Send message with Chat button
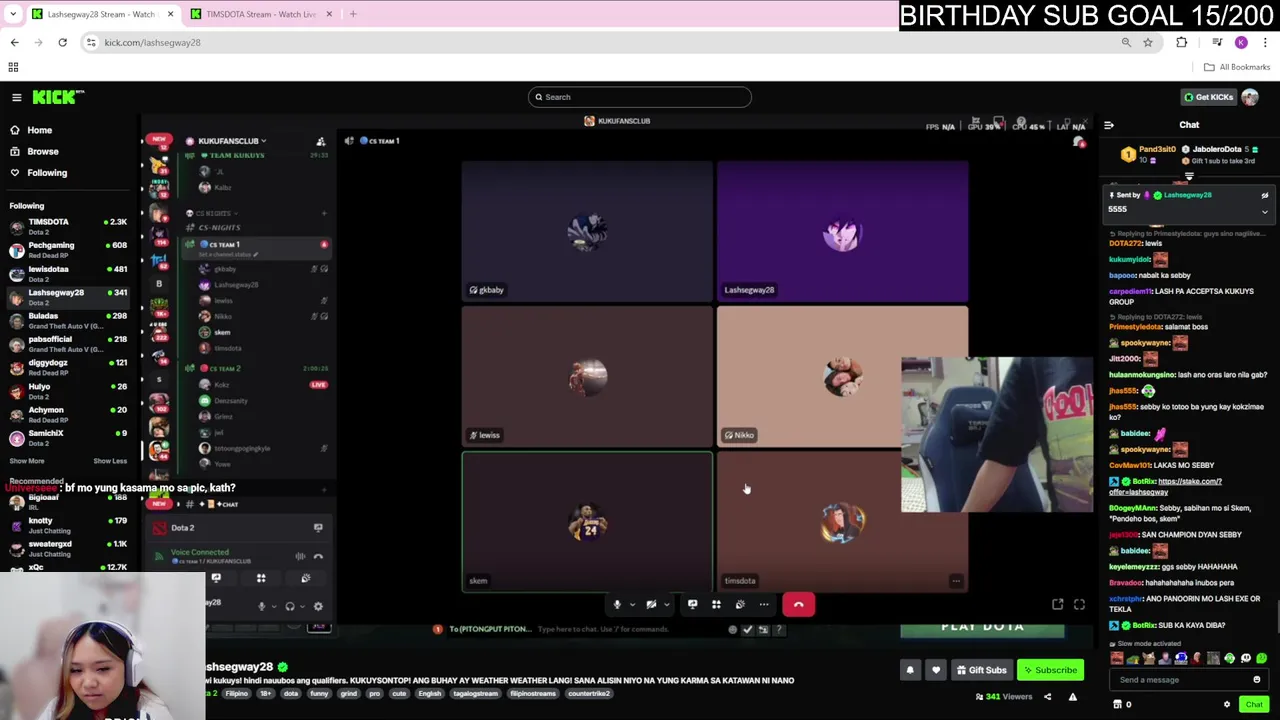This screenshot has width=1280, height=720. pyautogui.click(x=1254, y=705)
